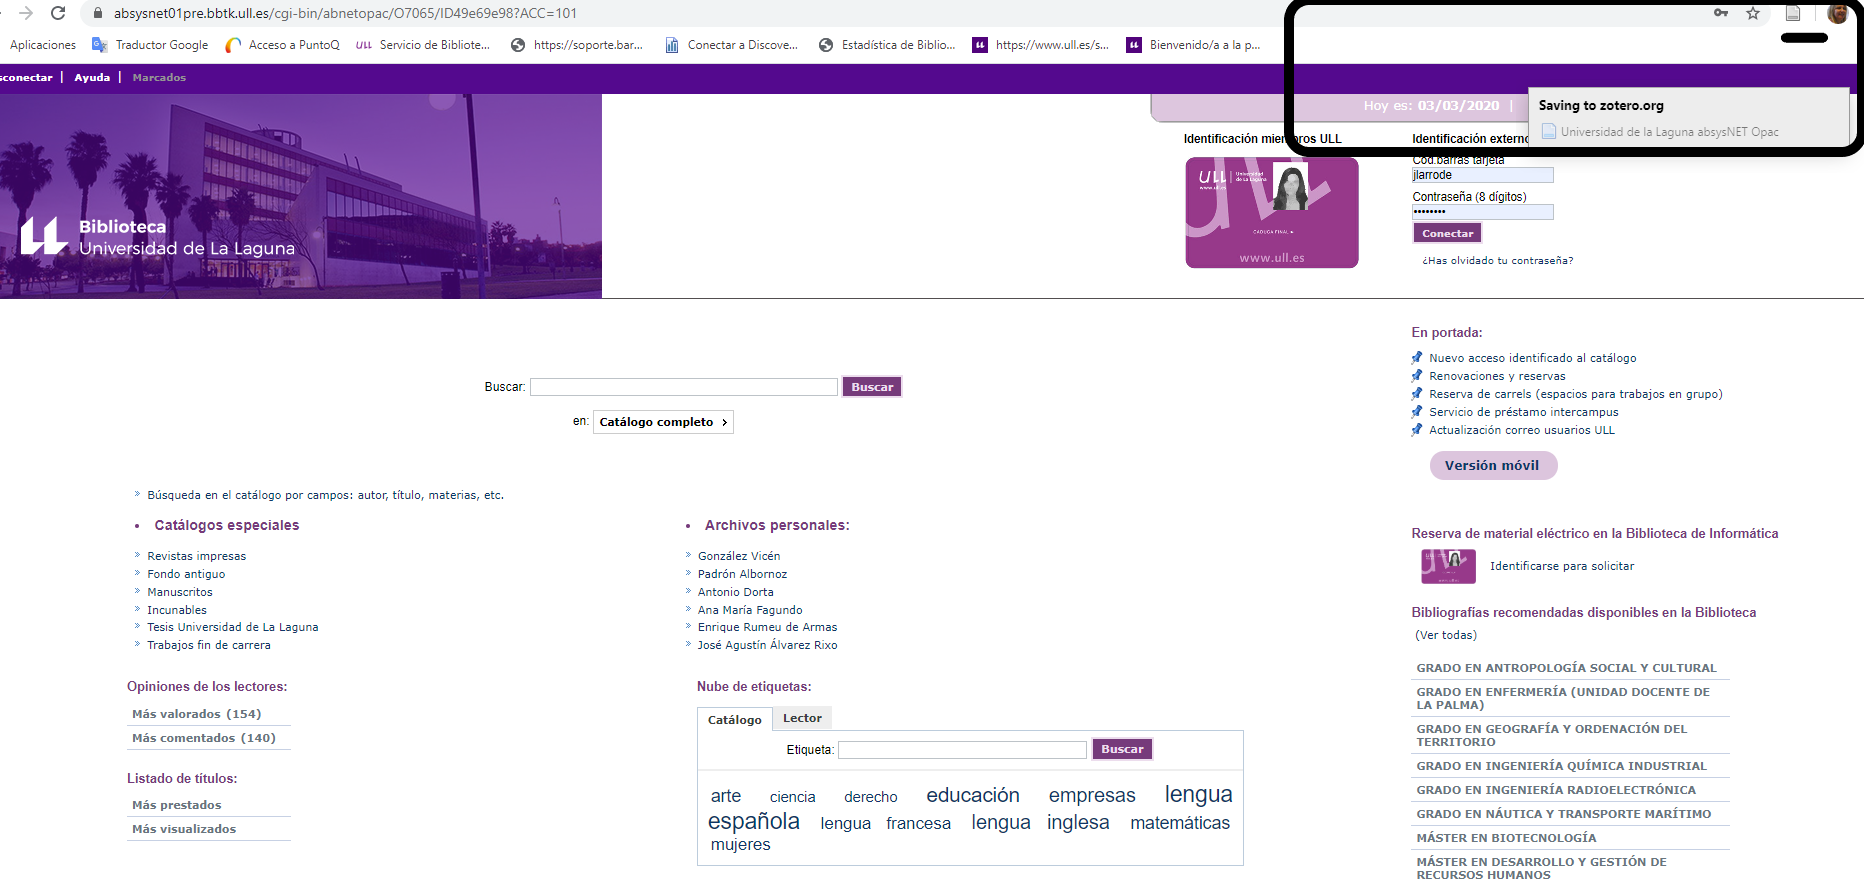Open the ¿Has olvidado tu contraseña? link
Screen dimensions: 1864x886
tap(1497, 260)
